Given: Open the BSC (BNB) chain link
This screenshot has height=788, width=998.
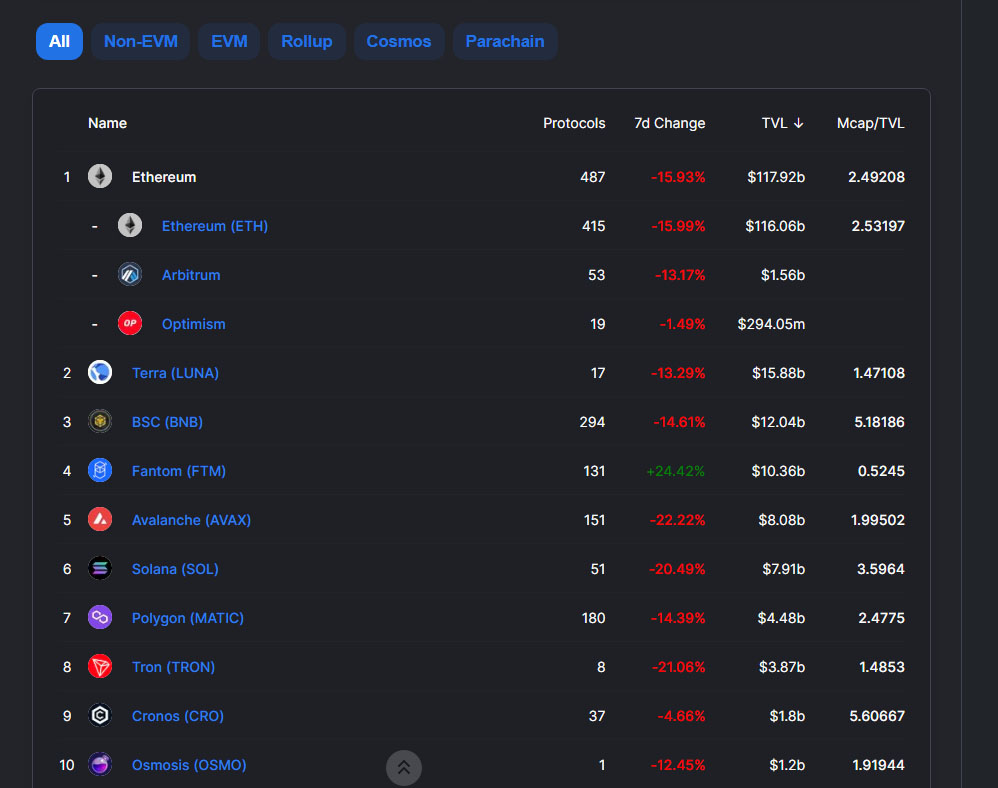Looking at the screenshot, I should (x=167, y=422).
